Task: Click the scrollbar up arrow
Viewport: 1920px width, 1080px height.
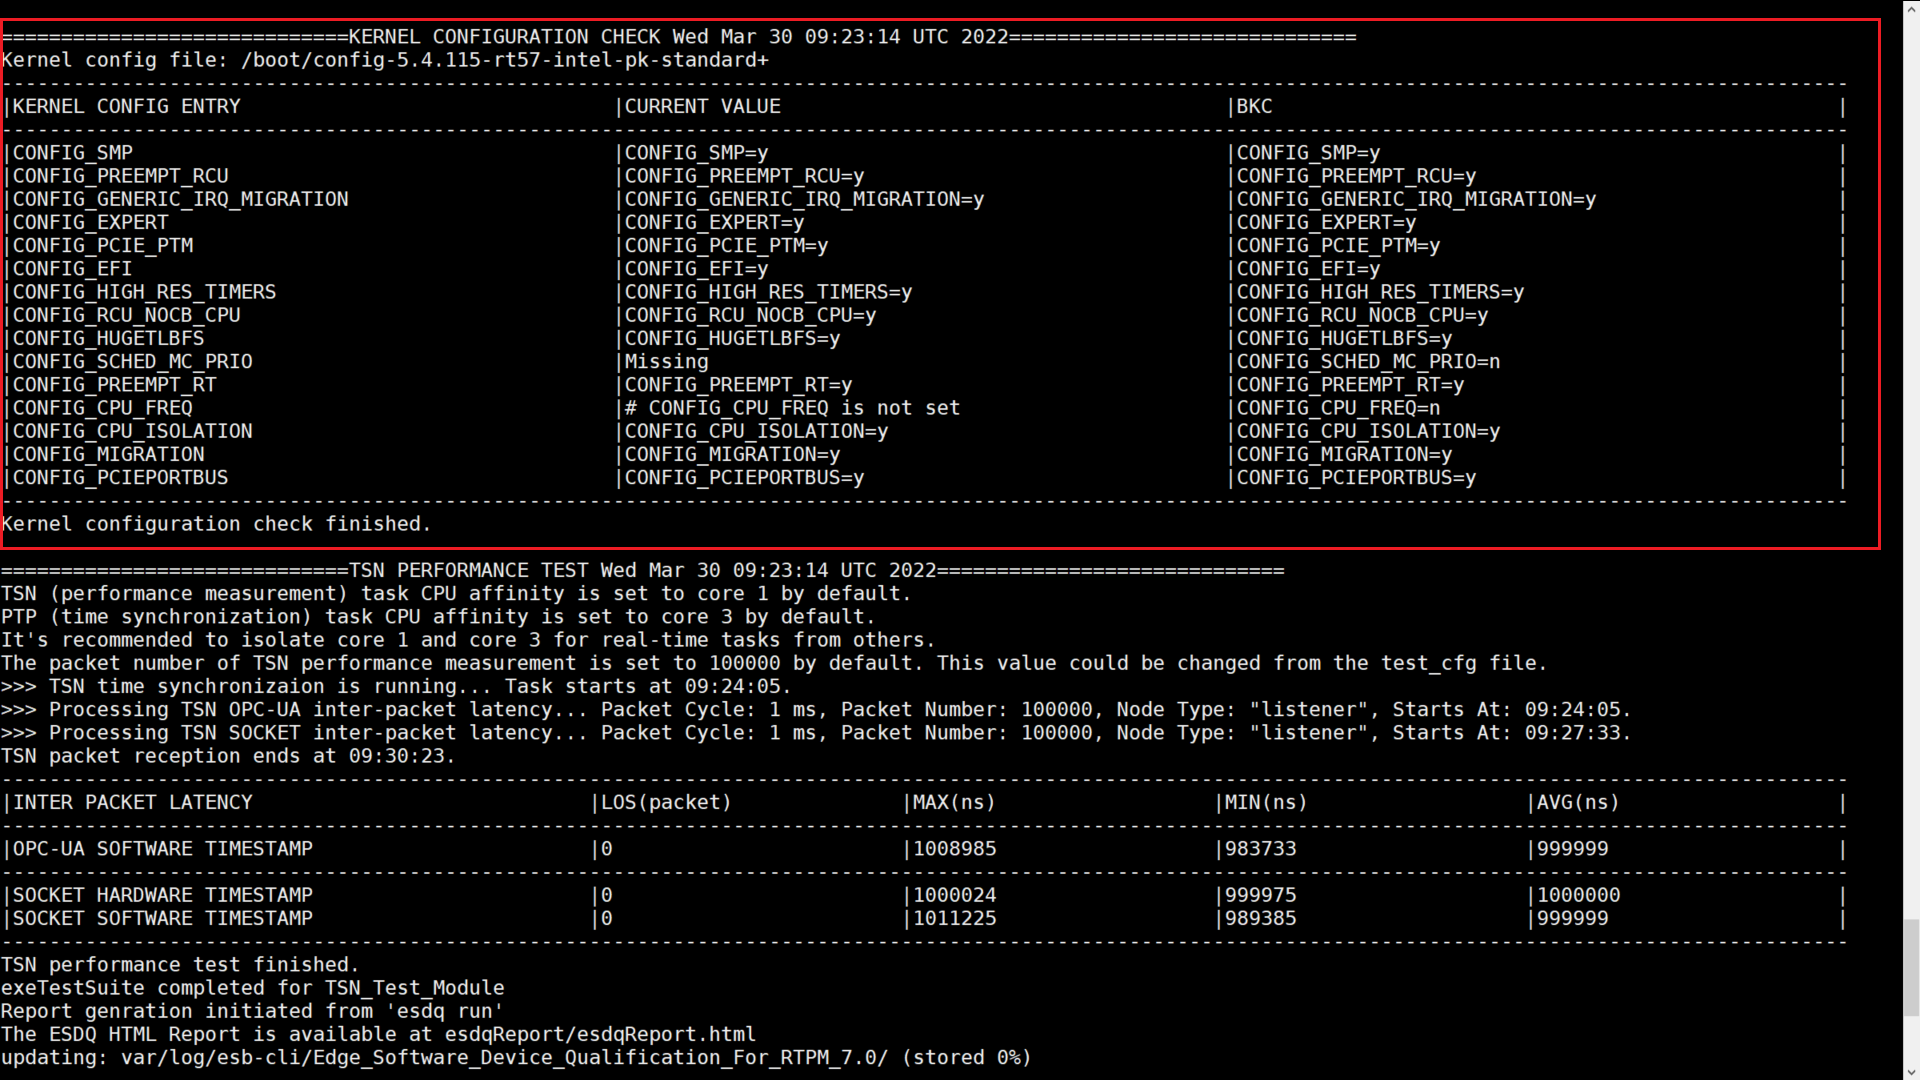Action: (1911, 8)
